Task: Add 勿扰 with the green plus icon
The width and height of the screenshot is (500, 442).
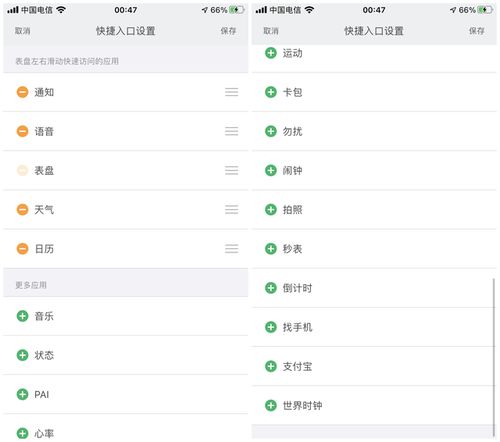Action: [271, 131]
